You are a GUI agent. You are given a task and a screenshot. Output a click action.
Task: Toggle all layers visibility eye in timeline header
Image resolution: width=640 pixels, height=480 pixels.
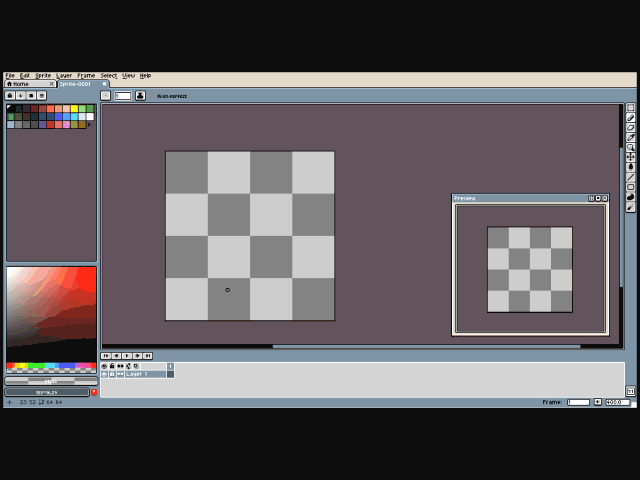[x=104, y=366]
